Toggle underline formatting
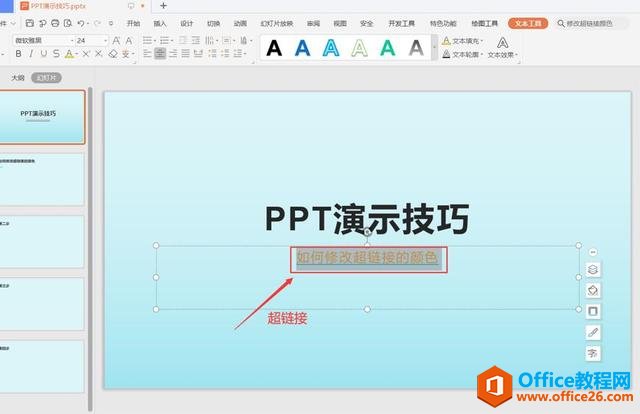This screenshot has height=414, width=640. [44, 53]
